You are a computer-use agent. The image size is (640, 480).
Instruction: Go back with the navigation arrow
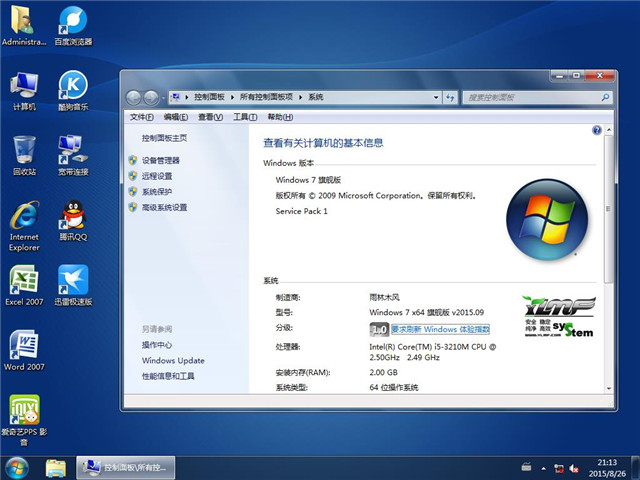(x=133, y=97)
